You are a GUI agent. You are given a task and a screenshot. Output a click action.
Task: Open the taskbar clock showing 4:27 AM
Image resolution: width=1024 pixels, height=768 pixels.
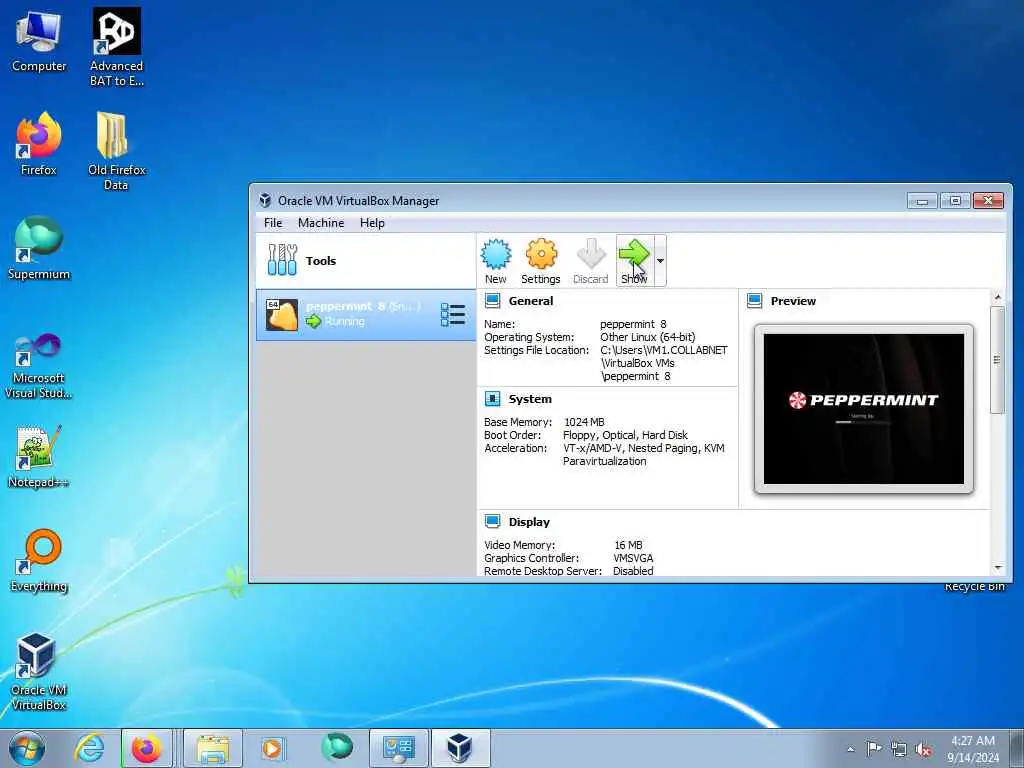[973, 749]
